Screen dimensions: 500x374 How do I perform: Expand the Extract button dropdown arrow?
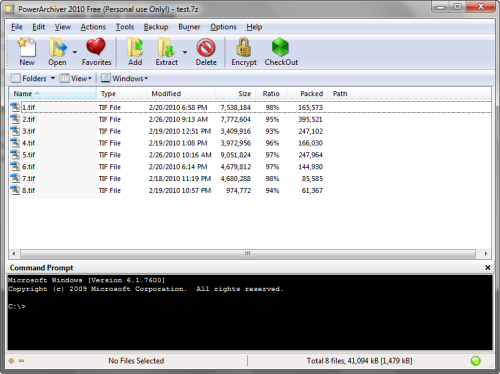click(185, 52)
